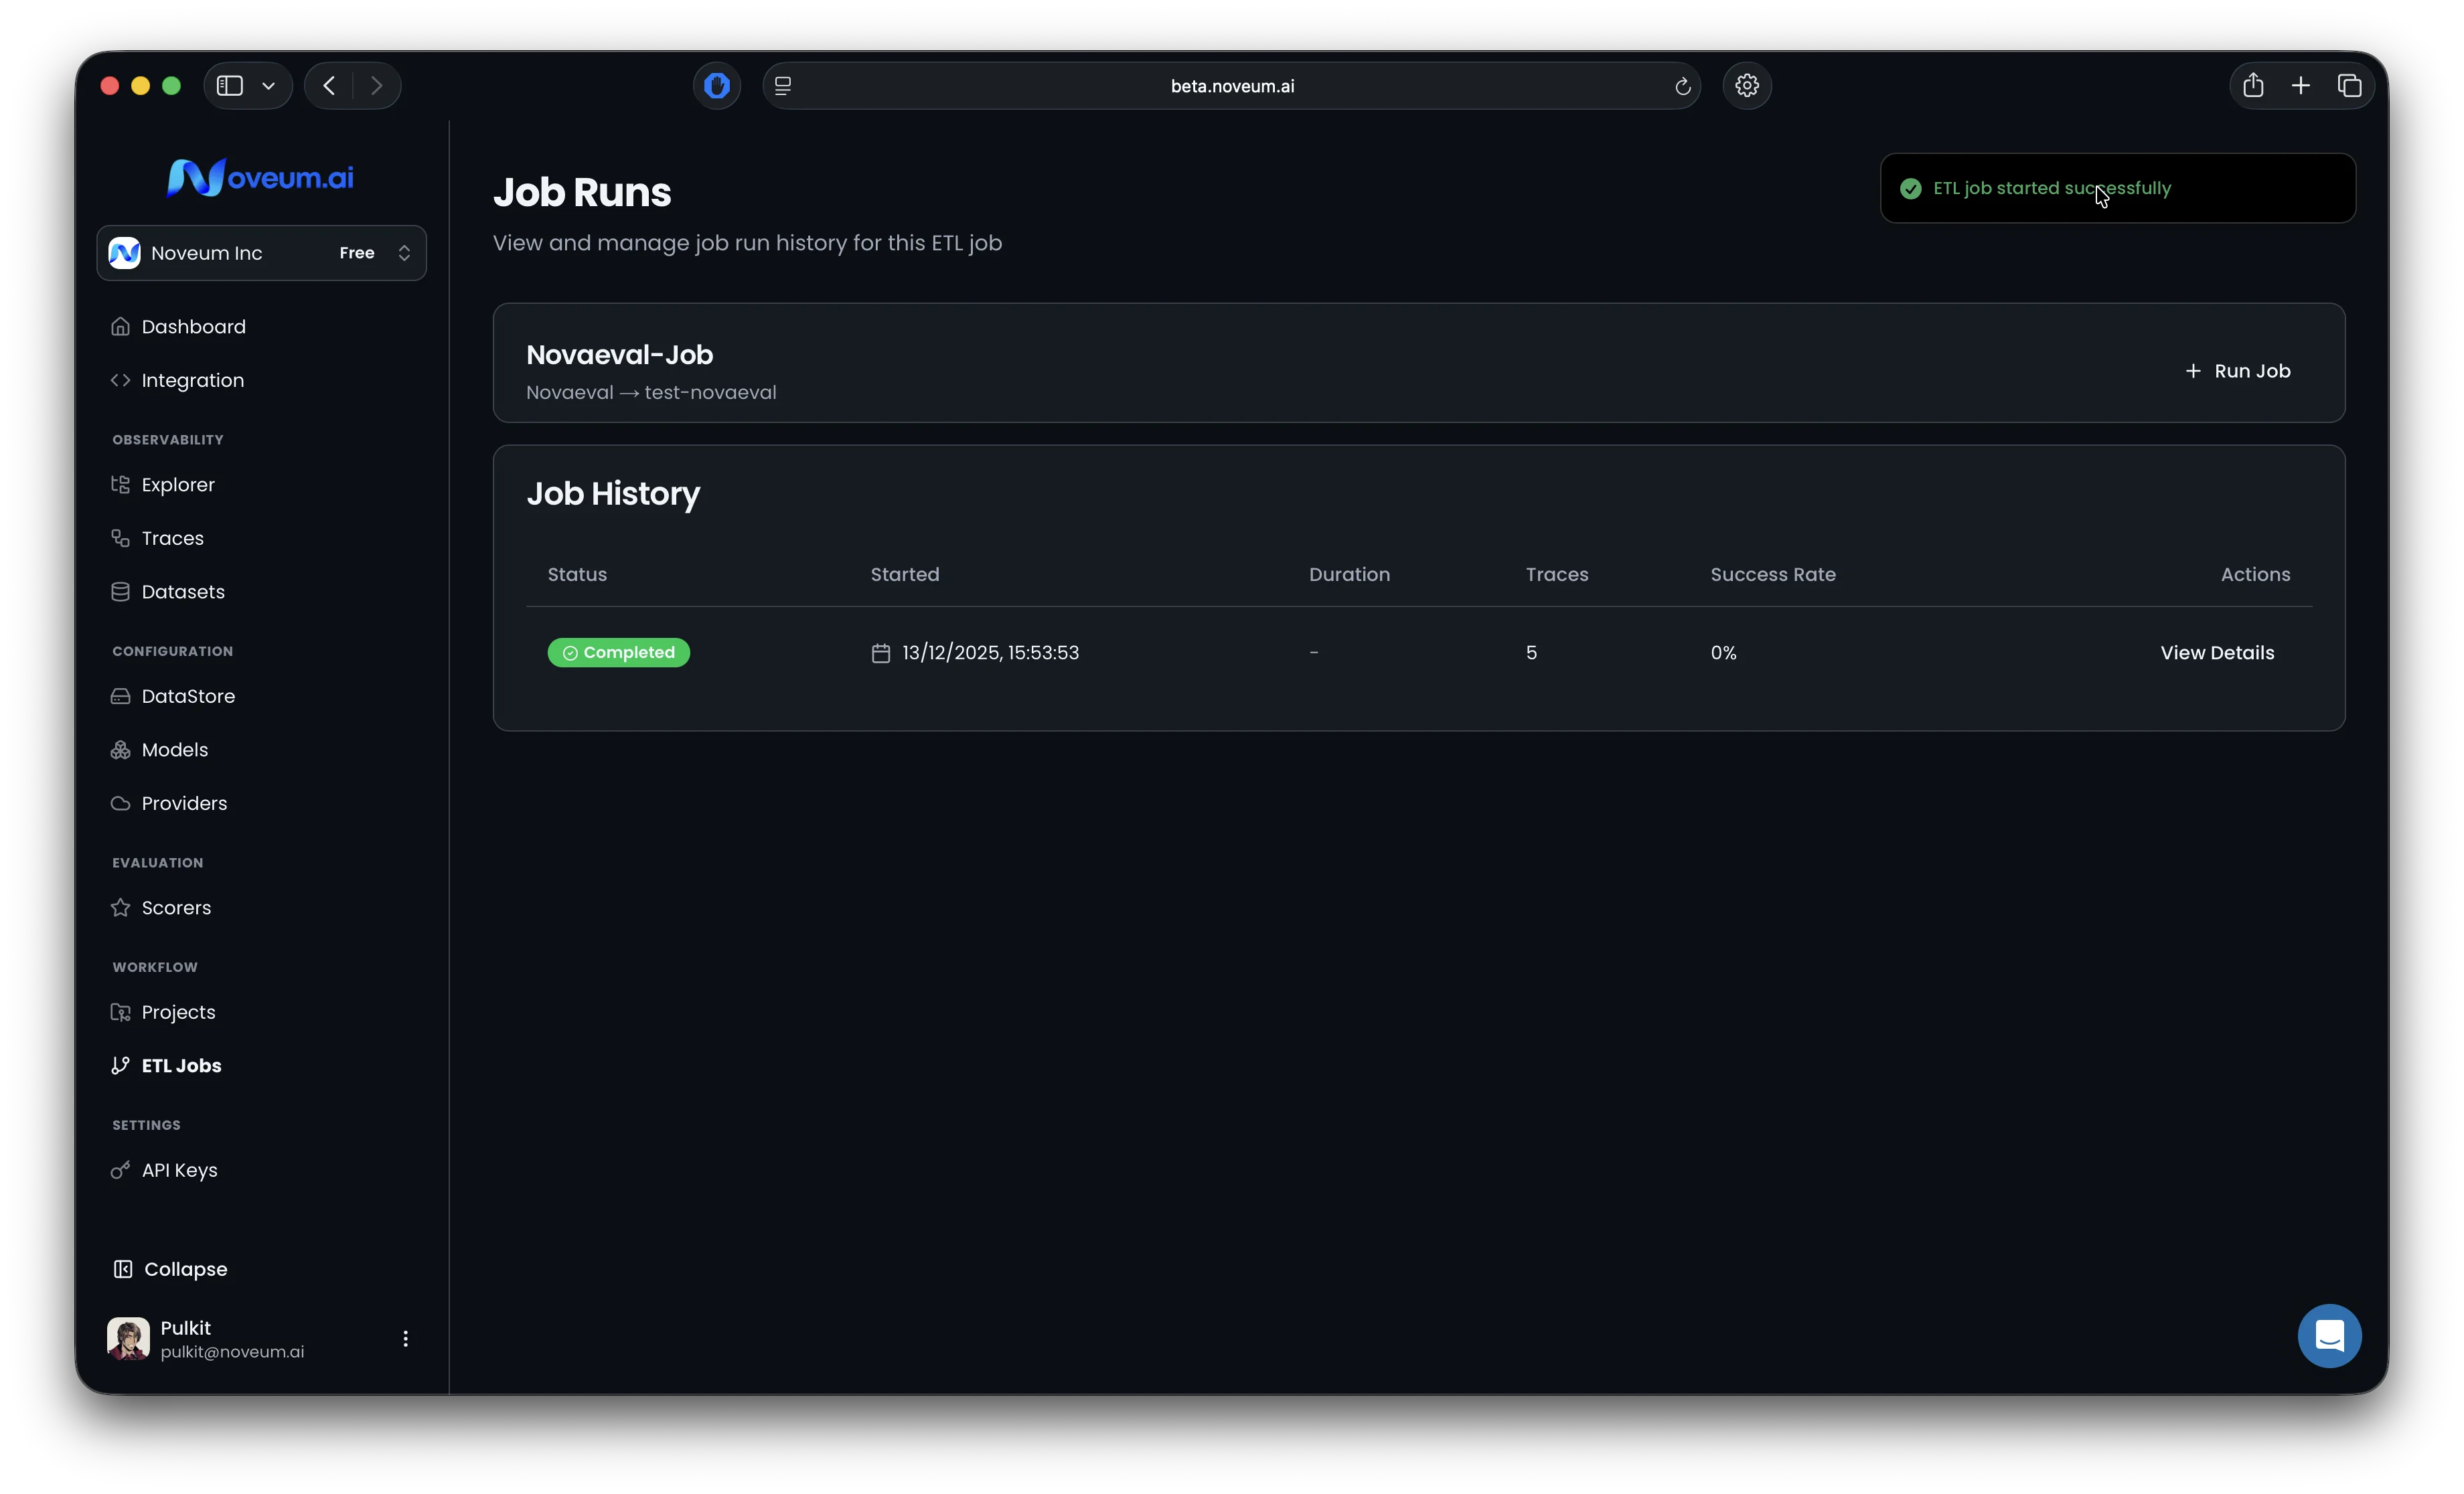Open the sidebar chevron dropdown in toolbar
2464x1494 pixels.
(268, 86)
